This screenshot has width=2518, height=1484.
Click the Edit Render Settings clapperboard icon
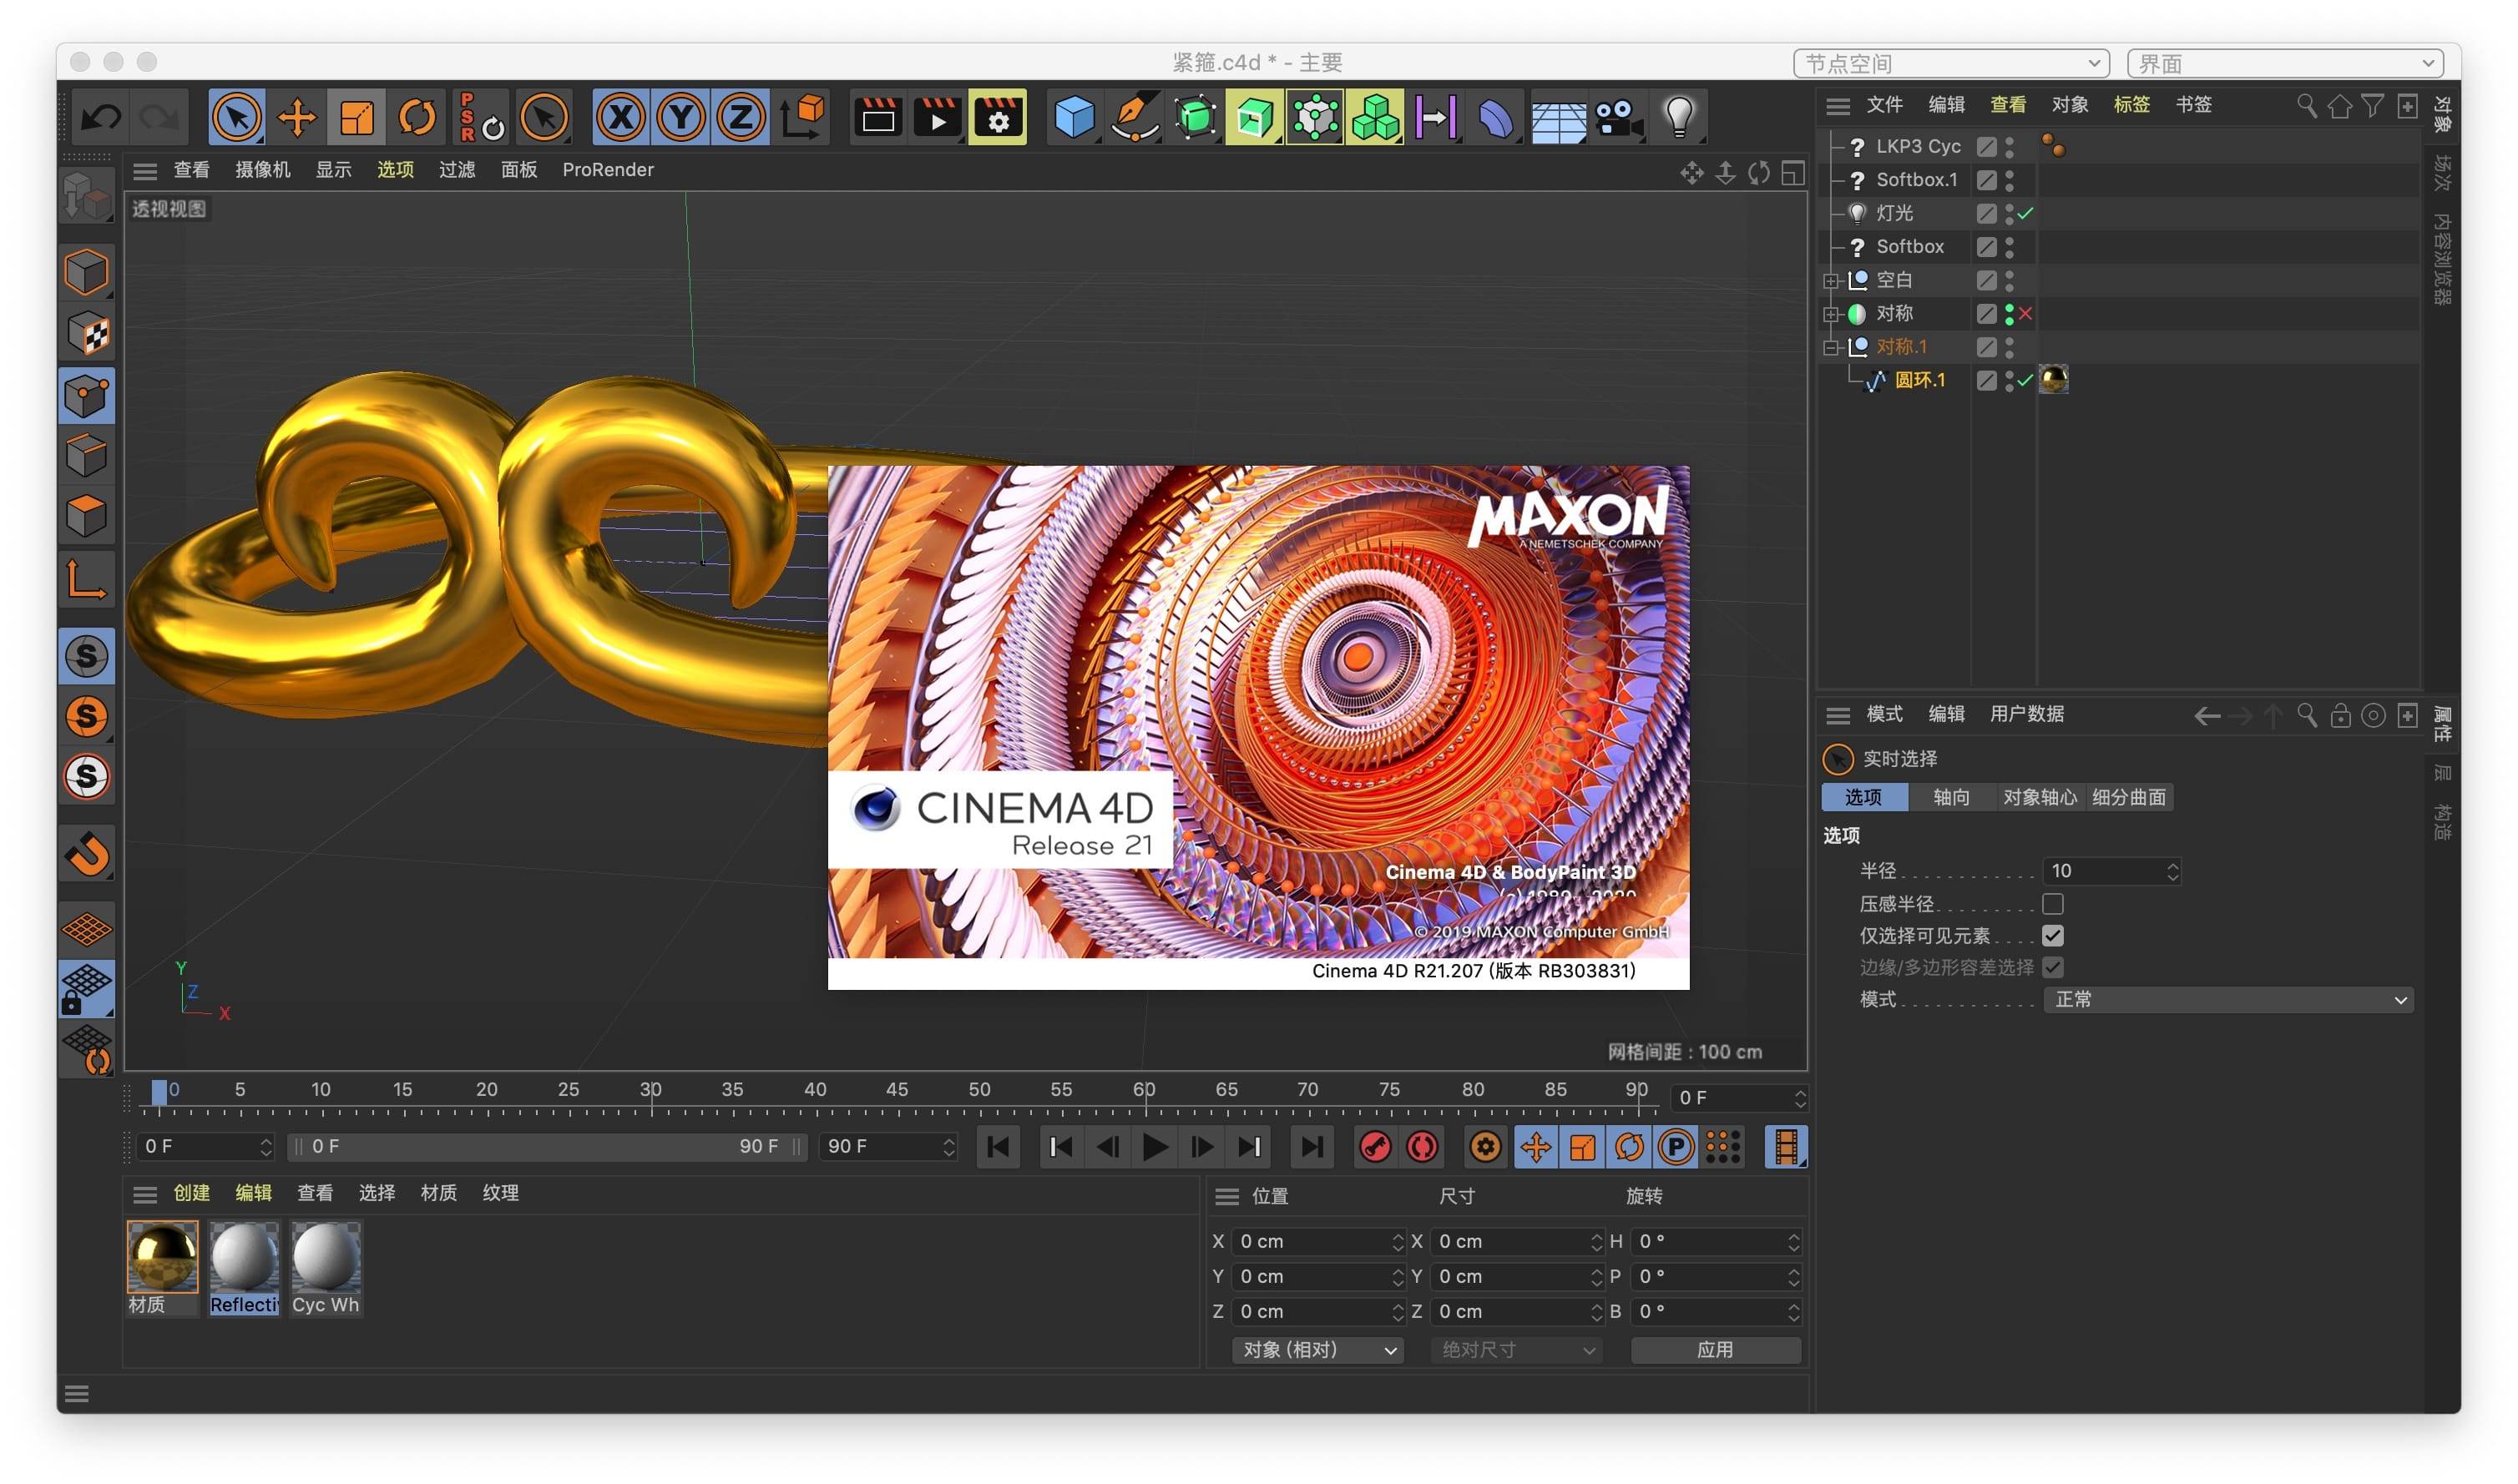pos(997,118)
